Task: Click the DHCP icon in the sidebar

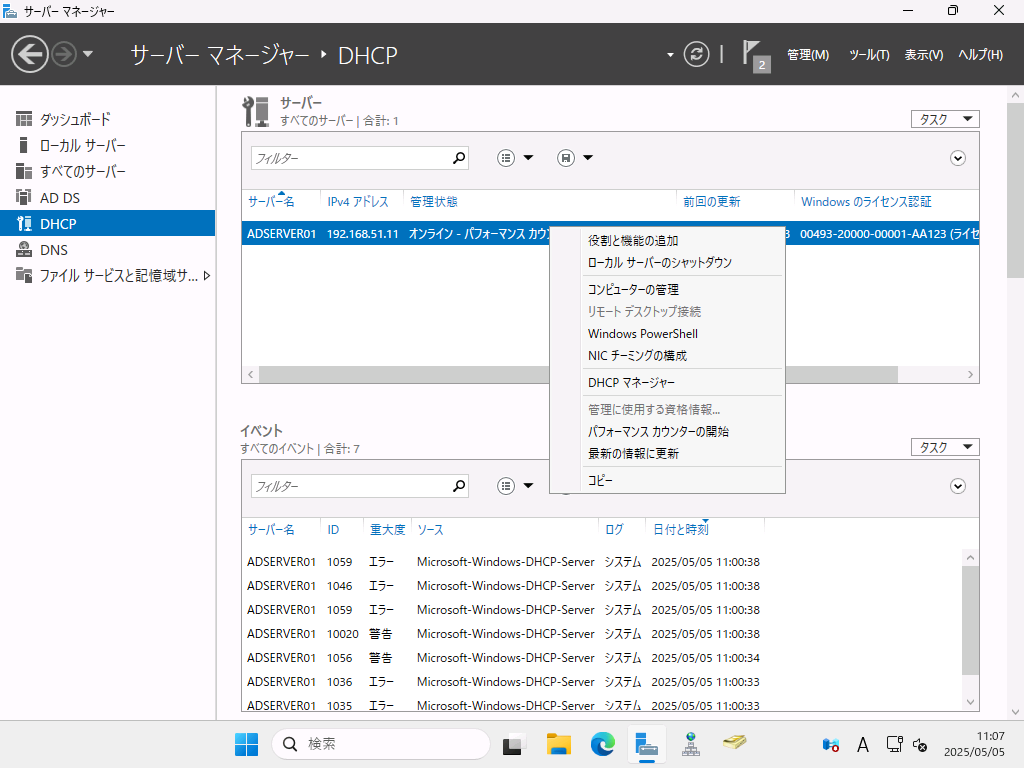Action: 24,223
